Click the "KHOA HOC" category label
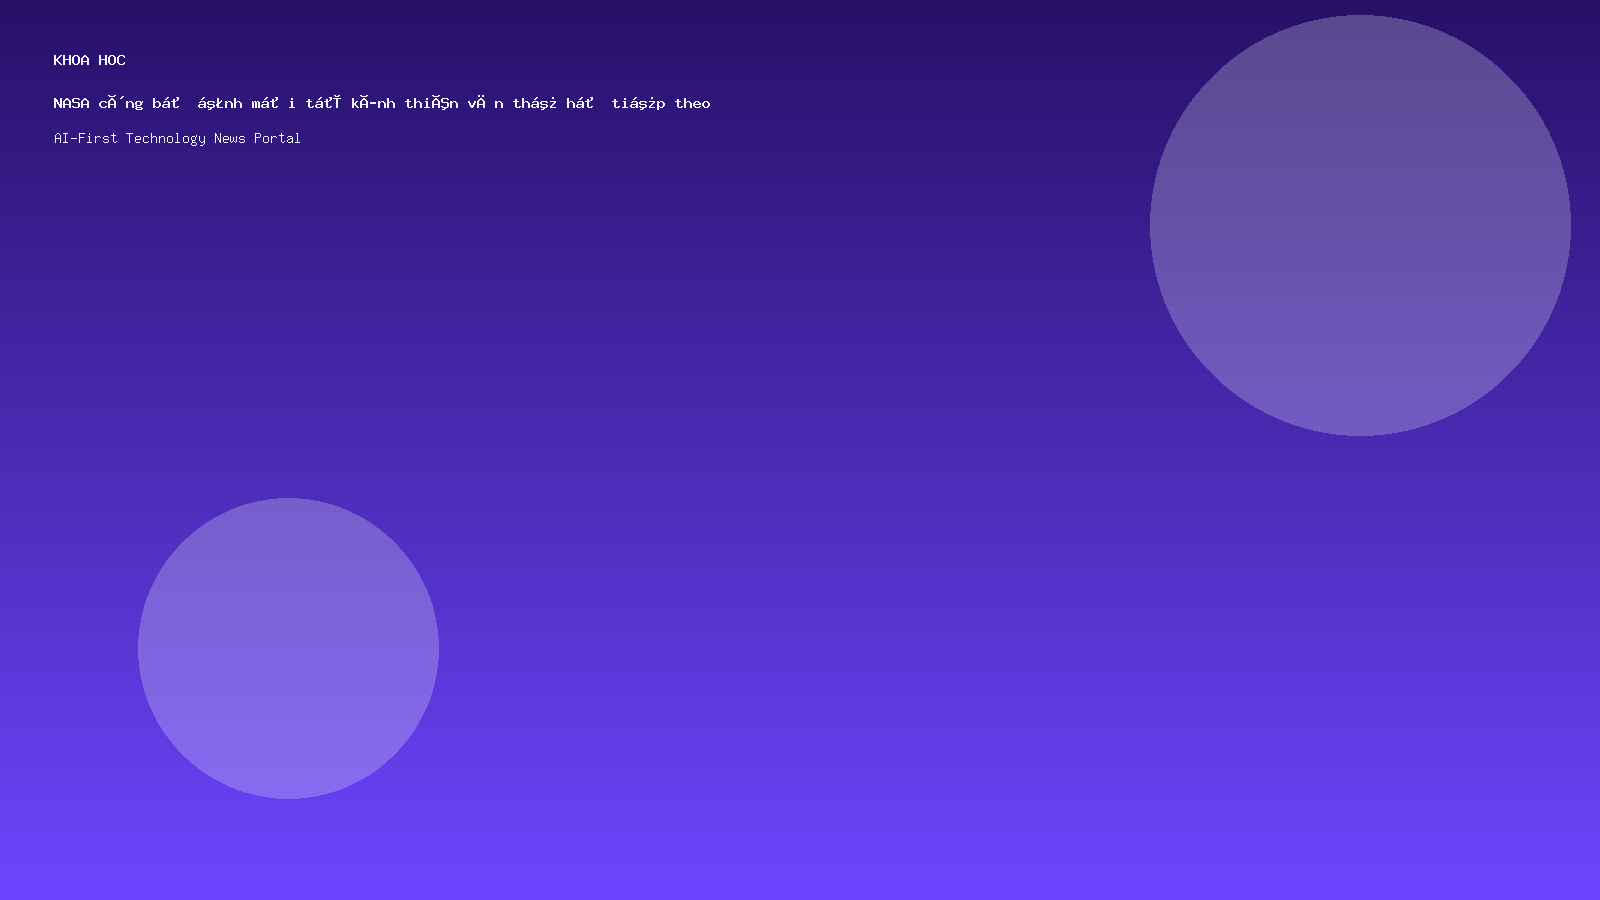Viewport: 1600px width, 900px height. (x=90, y=60)
